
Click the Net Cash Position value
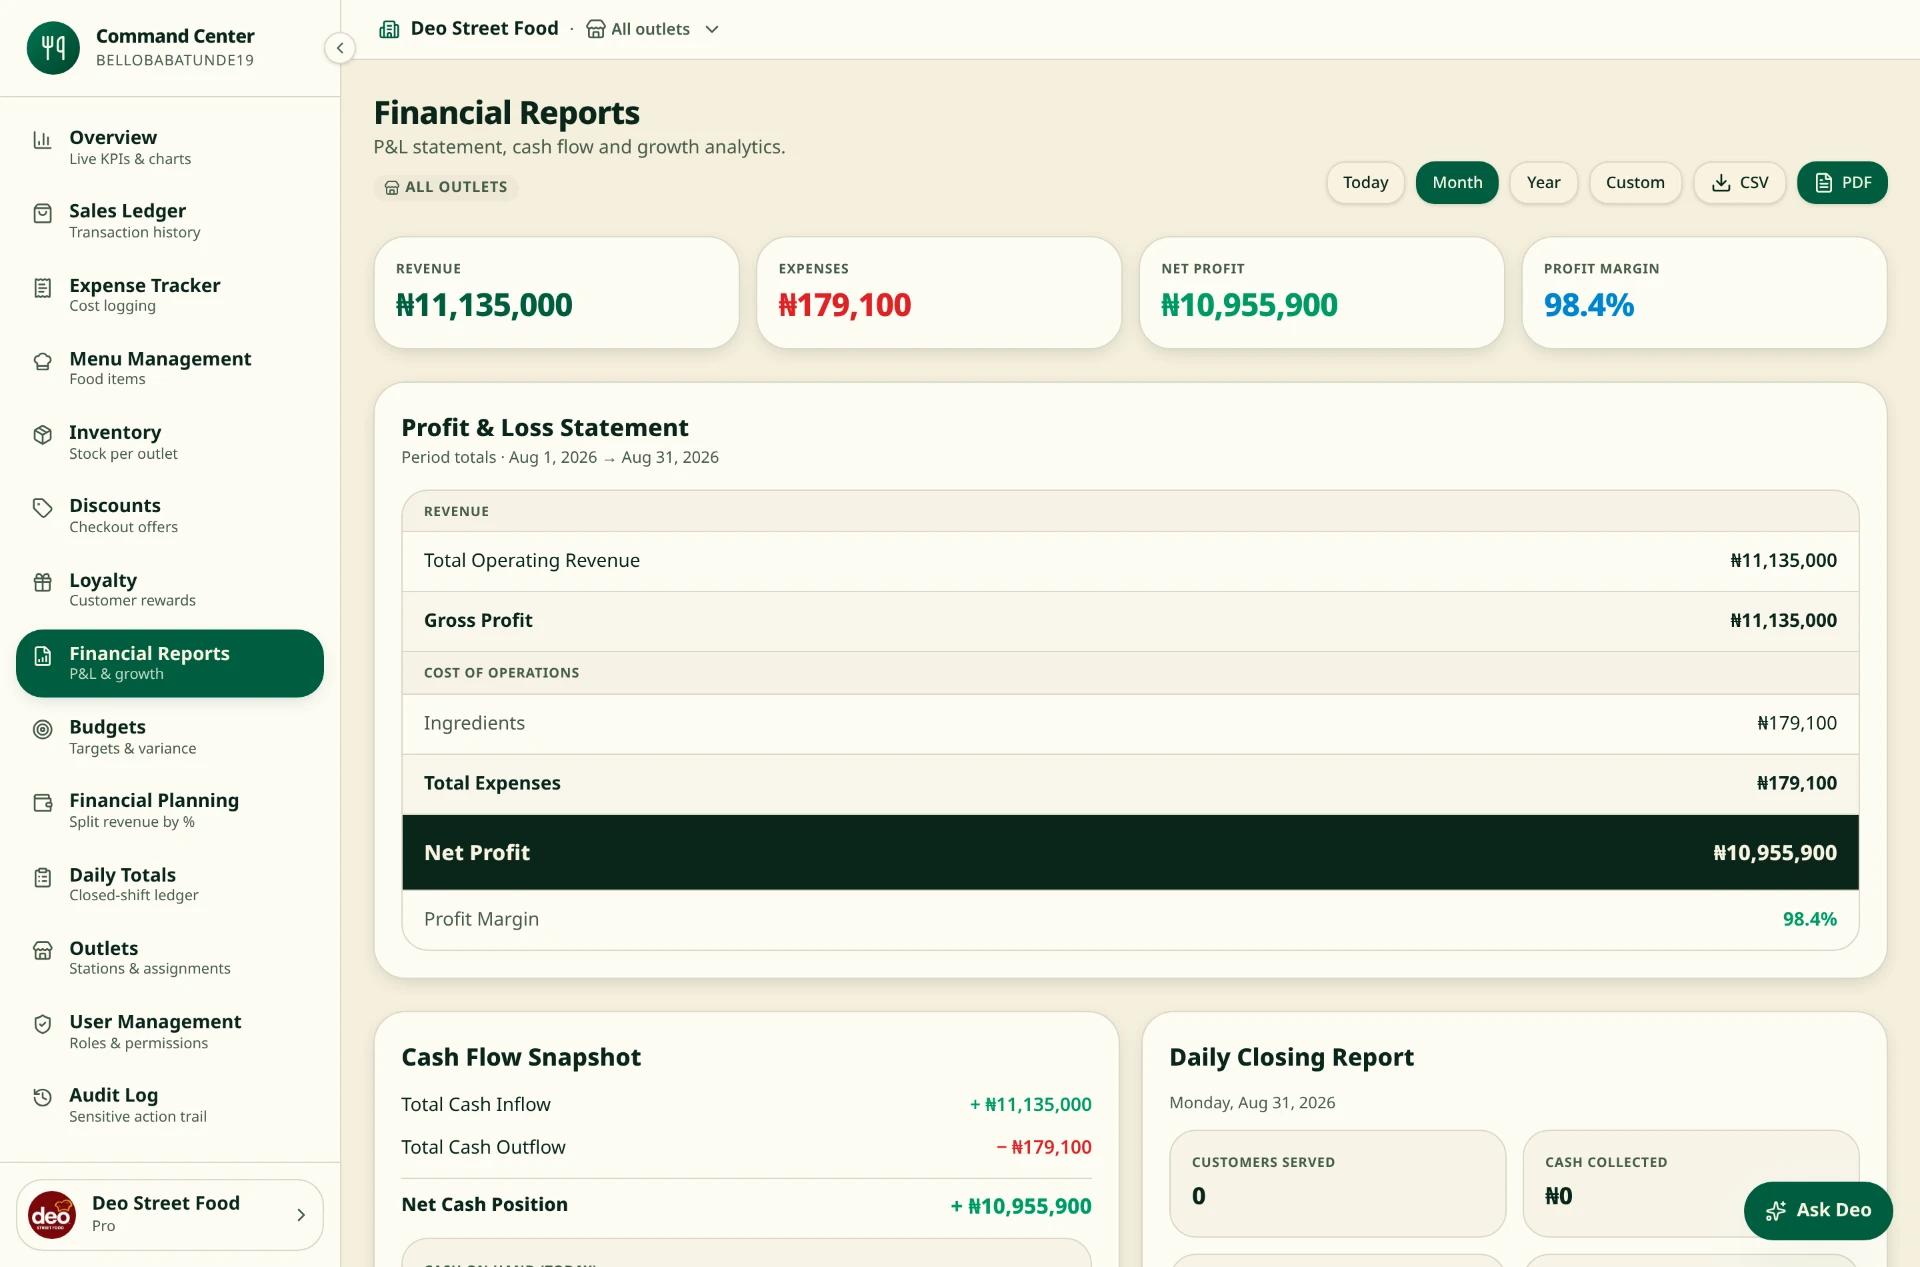[1020, 1206]
